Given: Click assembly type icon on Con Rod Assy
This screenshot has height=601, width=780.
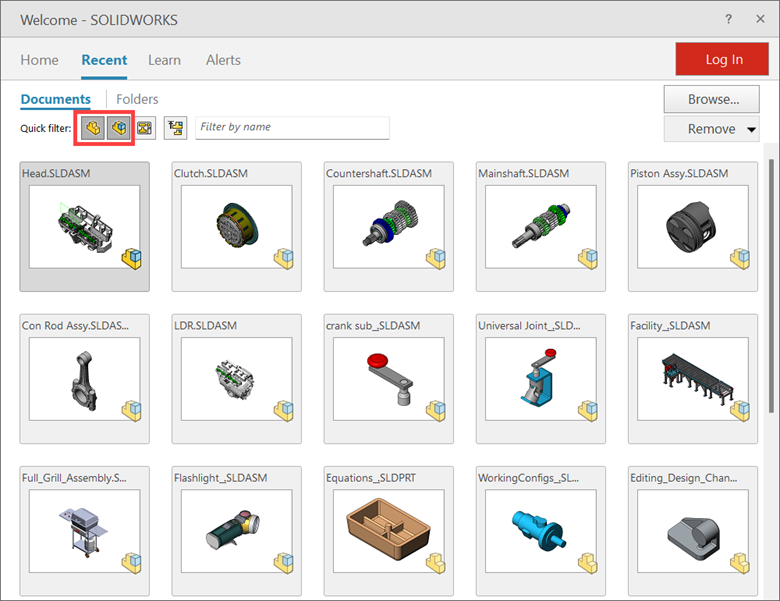Looking at the screenshot, I should [x=132, y=411].
